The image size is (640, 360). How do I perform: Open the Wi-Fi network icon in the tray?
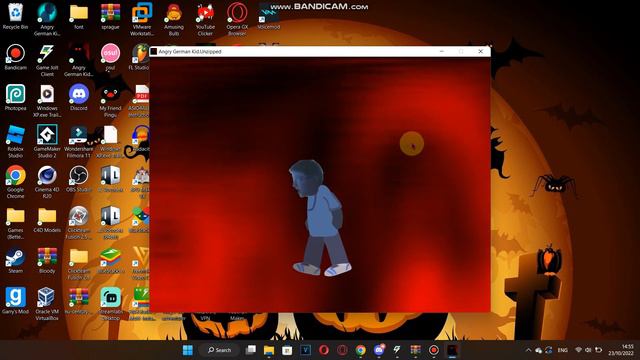[x=578, y=350]
